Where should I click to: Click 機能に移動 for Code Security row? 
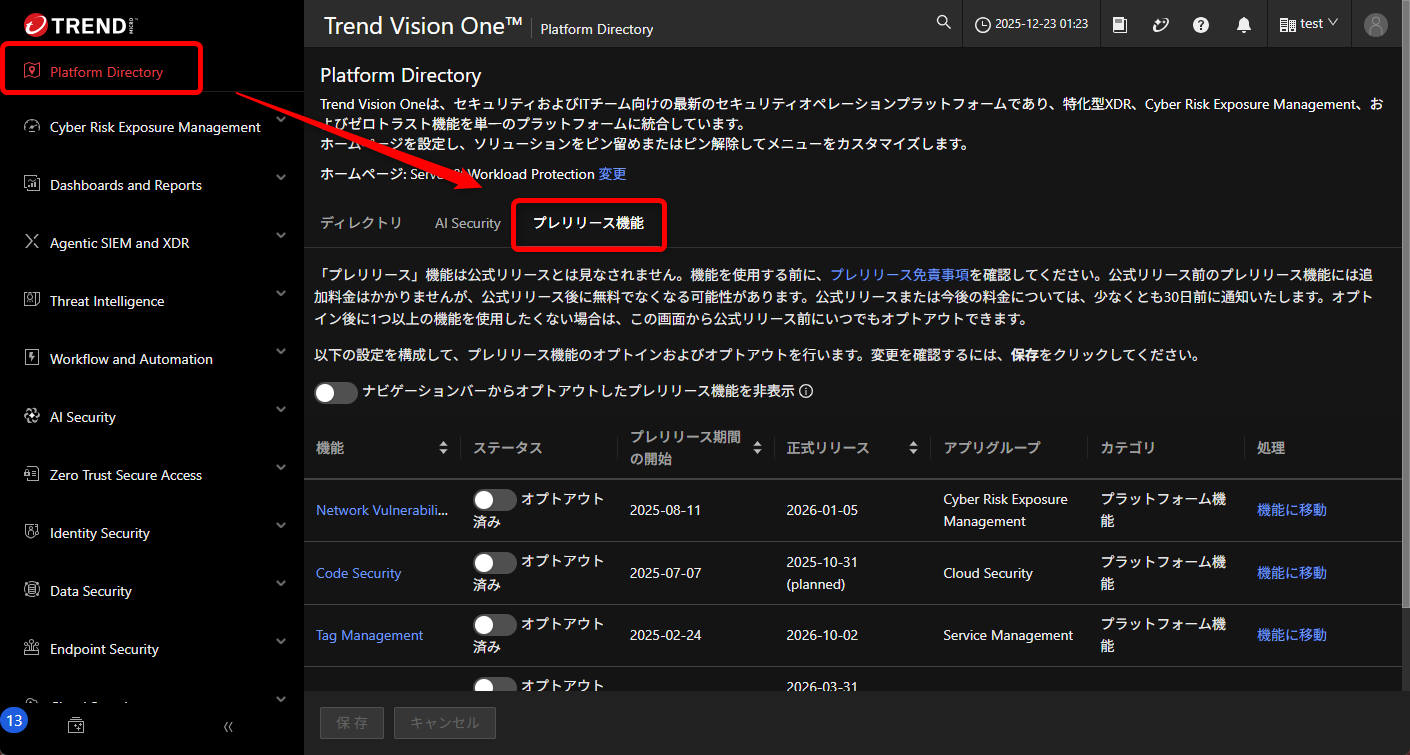(1291, 573)
